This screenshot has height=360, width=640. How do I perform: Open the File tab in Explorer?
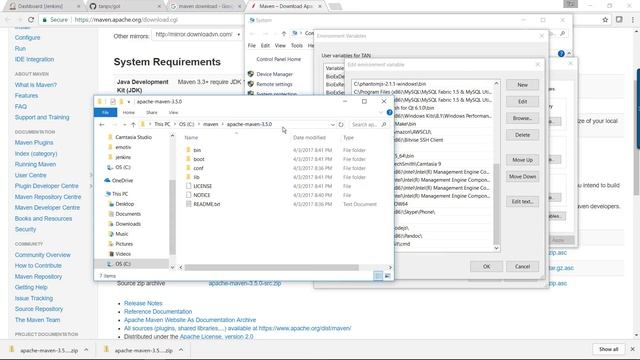pyautogui.click(x=105, y=112)
